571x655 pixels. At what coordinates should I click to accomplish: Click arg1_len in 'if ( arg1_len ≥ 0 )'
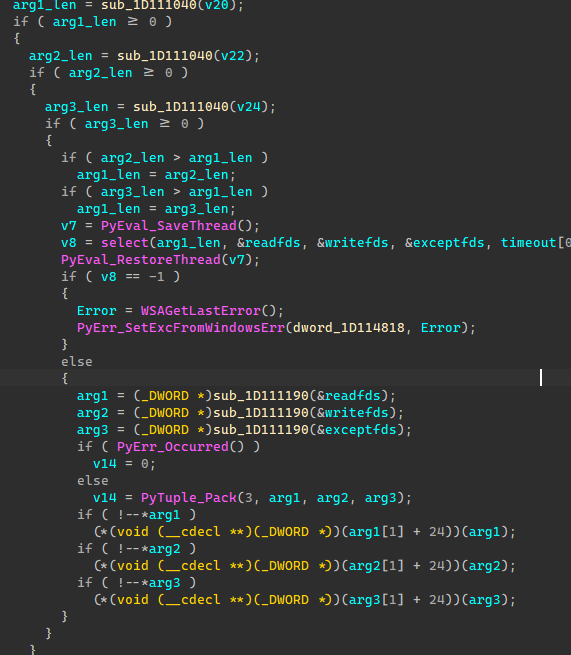click(x=85, y=22)
